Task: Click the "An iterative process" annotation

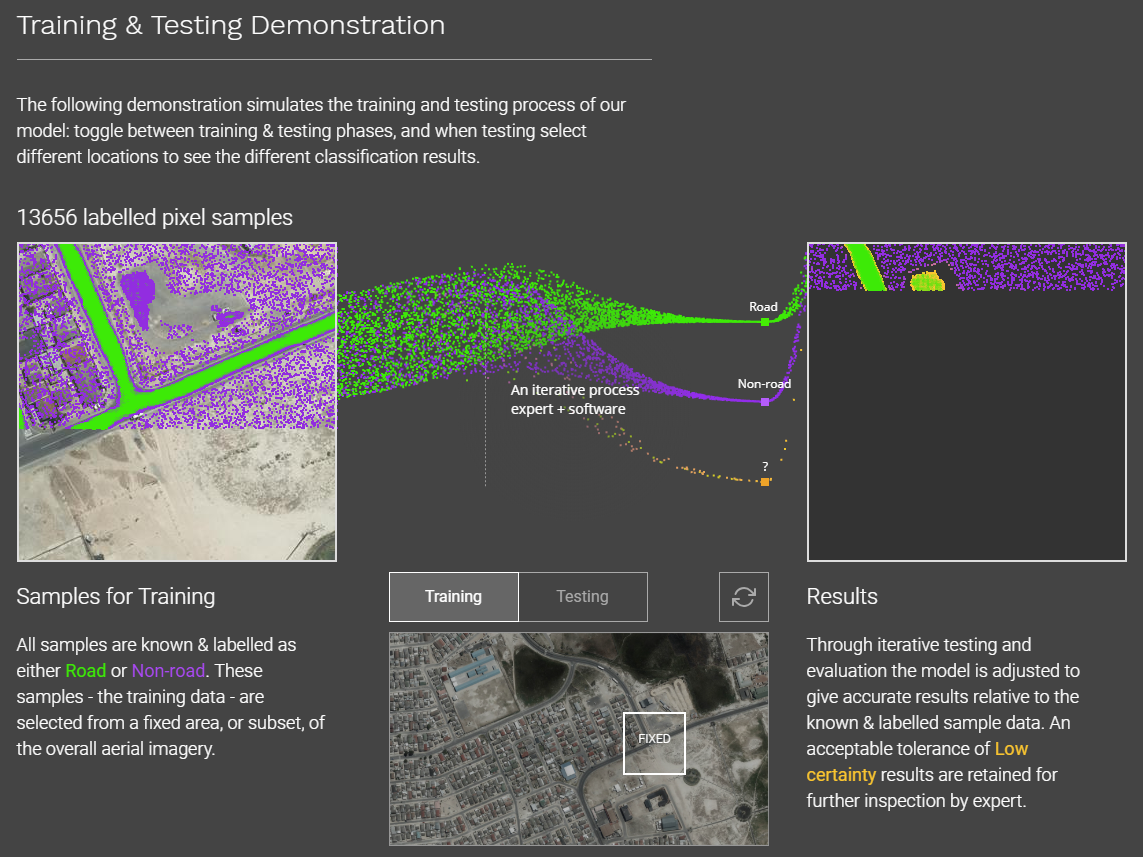Action: click(574, 390)
